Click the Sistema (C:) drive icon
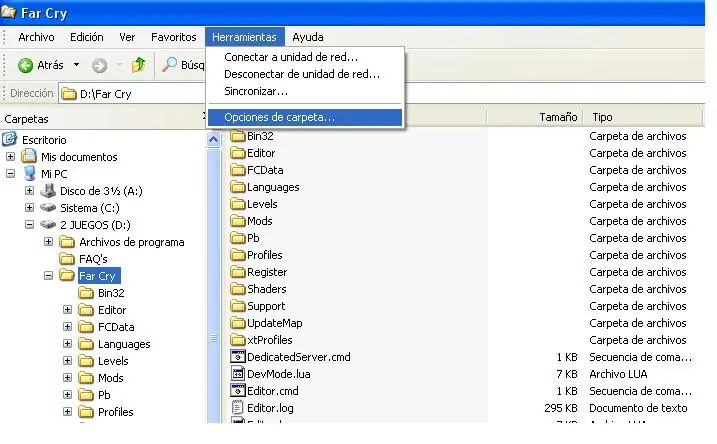Viewport: 717px width, 444px height. [48, 208]
